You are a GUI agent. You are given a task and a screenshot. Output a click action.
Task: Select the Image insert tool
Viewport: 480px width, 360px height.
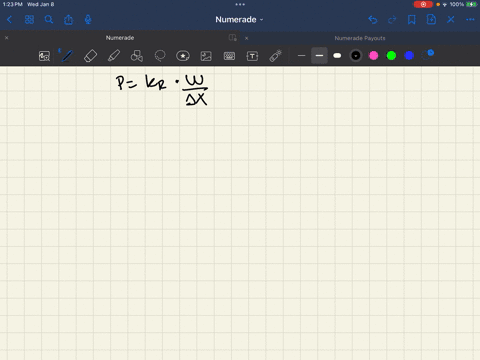pos(206,56)
